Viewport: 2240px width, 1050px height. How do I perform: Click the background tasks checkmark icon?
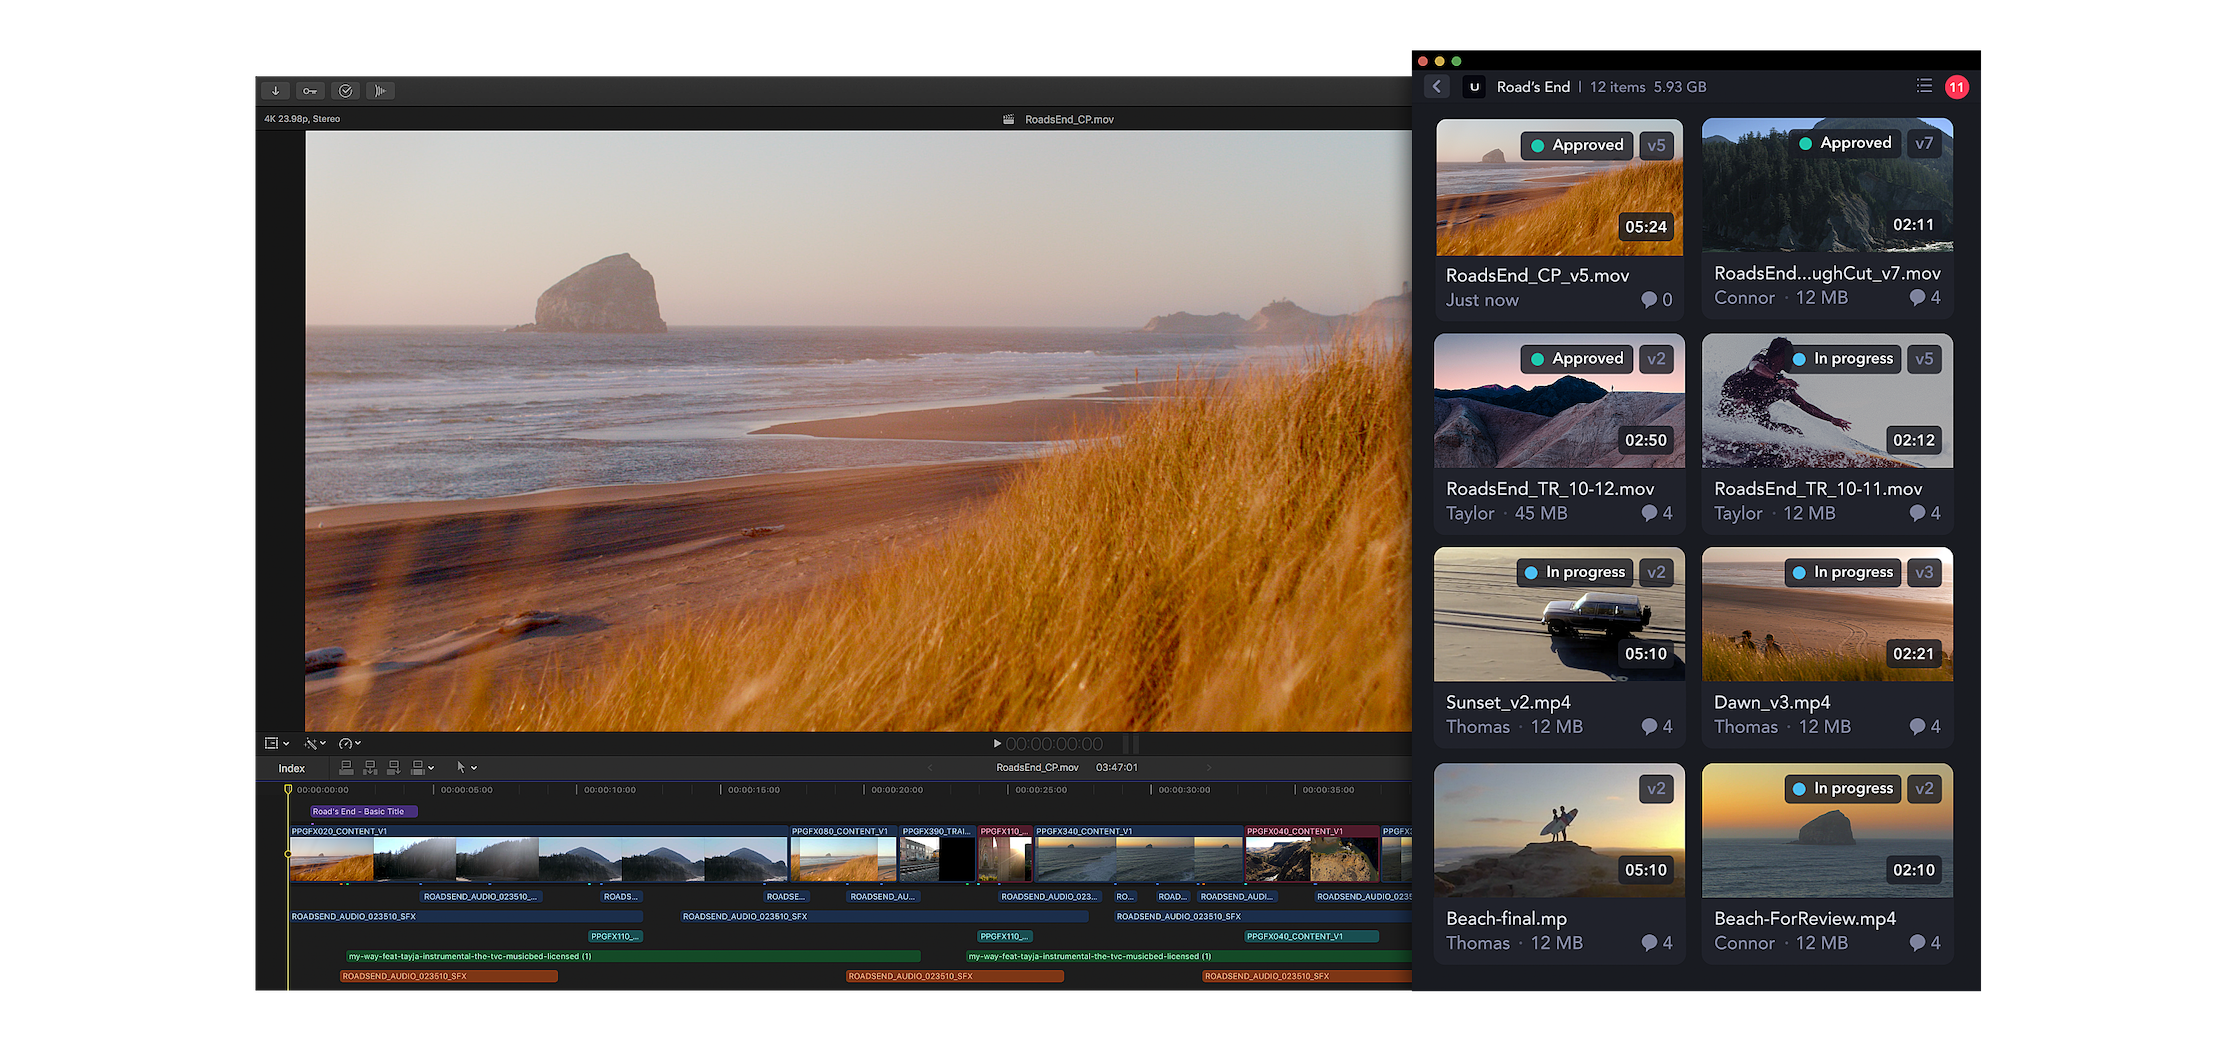[345, 91]
